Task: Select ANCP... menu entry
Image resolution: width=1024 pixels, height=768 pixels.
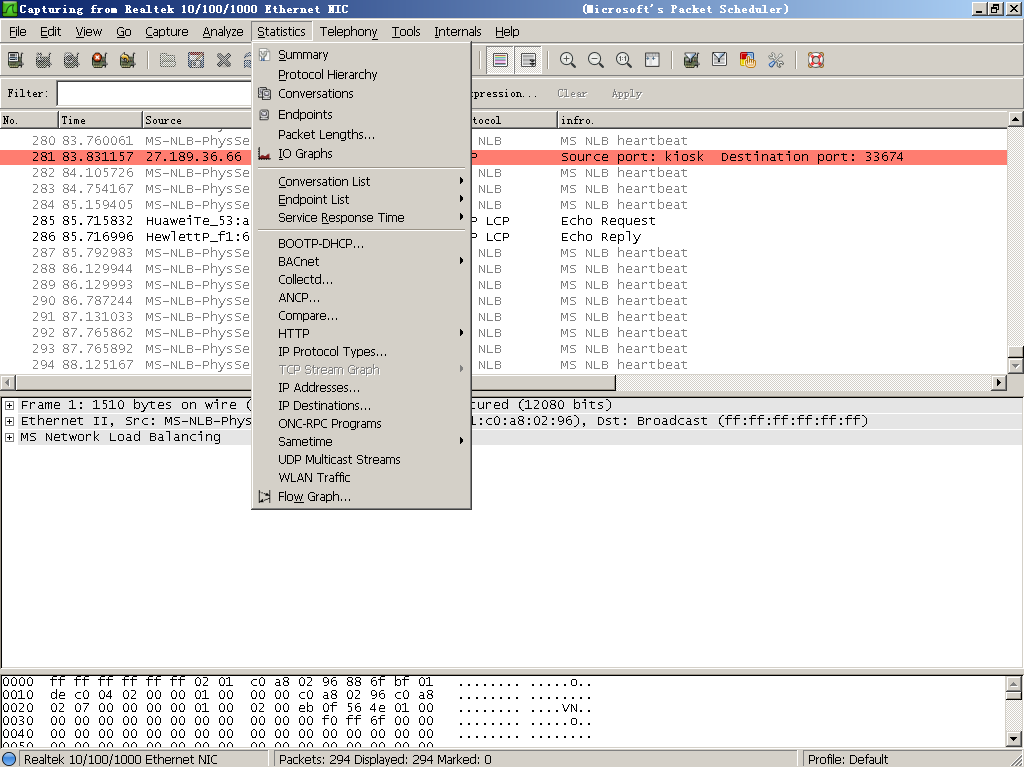Action: pos(361,297)
